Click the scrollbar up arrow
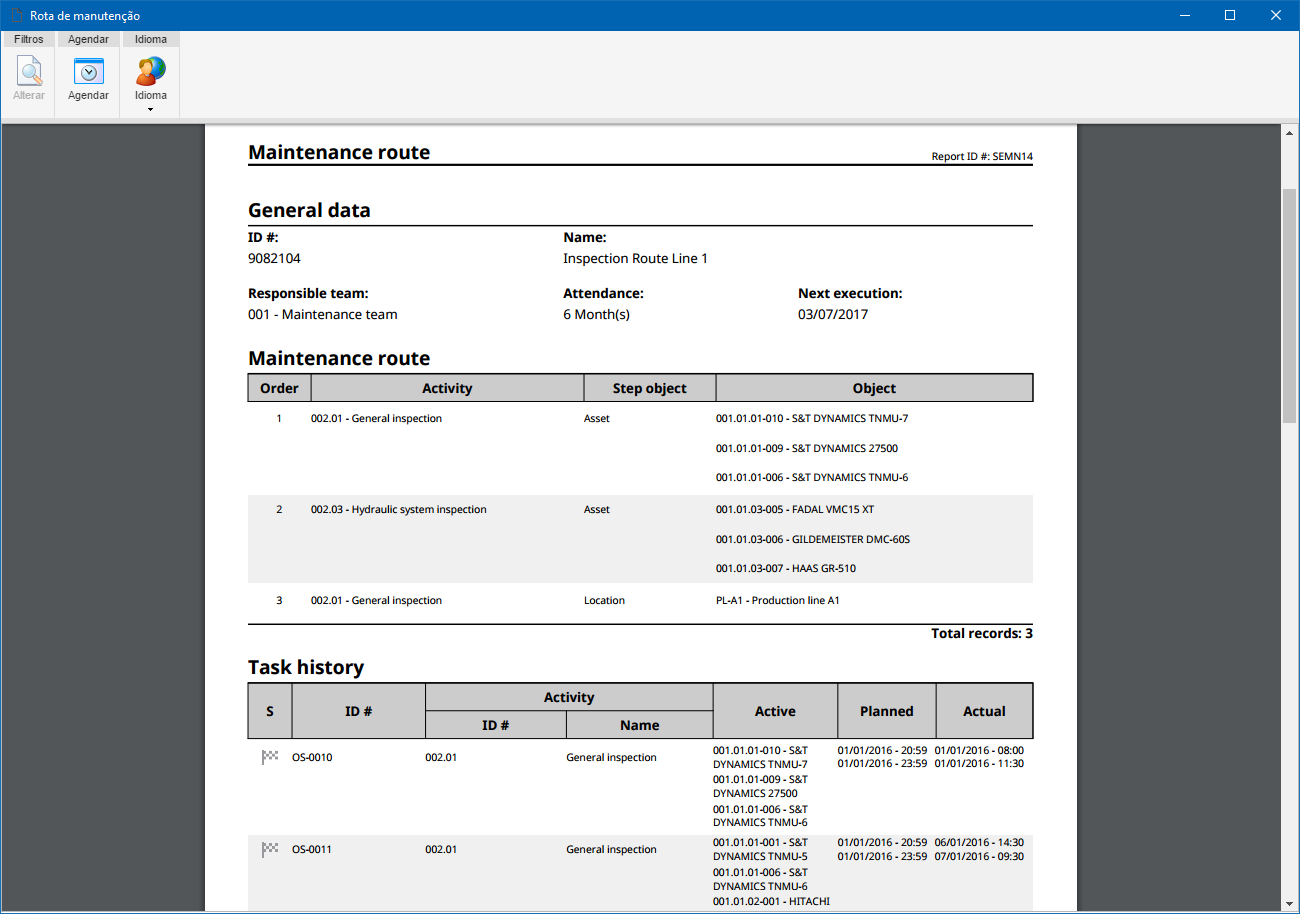1300x914 pixels. [1290, 132]
